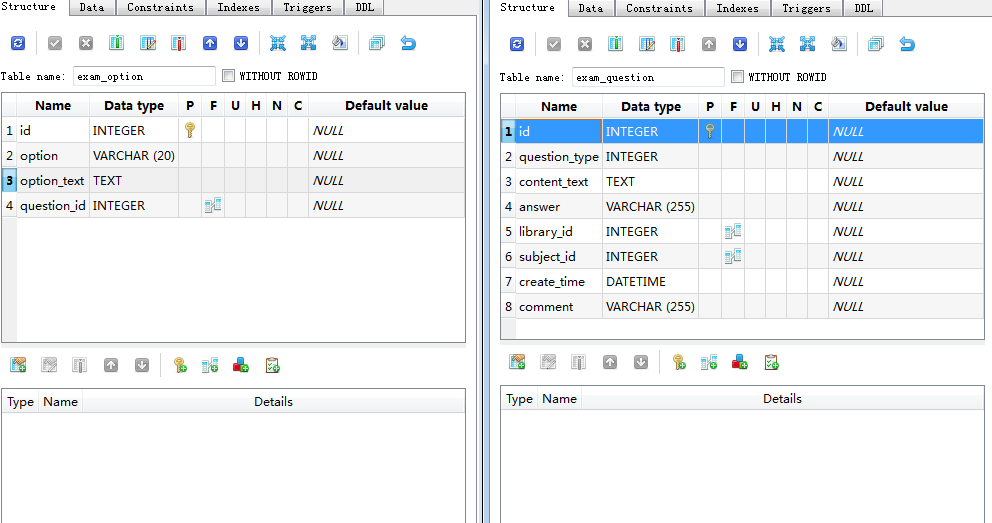Open Constraints tab of exam_question window

click(x=659, y=8)
